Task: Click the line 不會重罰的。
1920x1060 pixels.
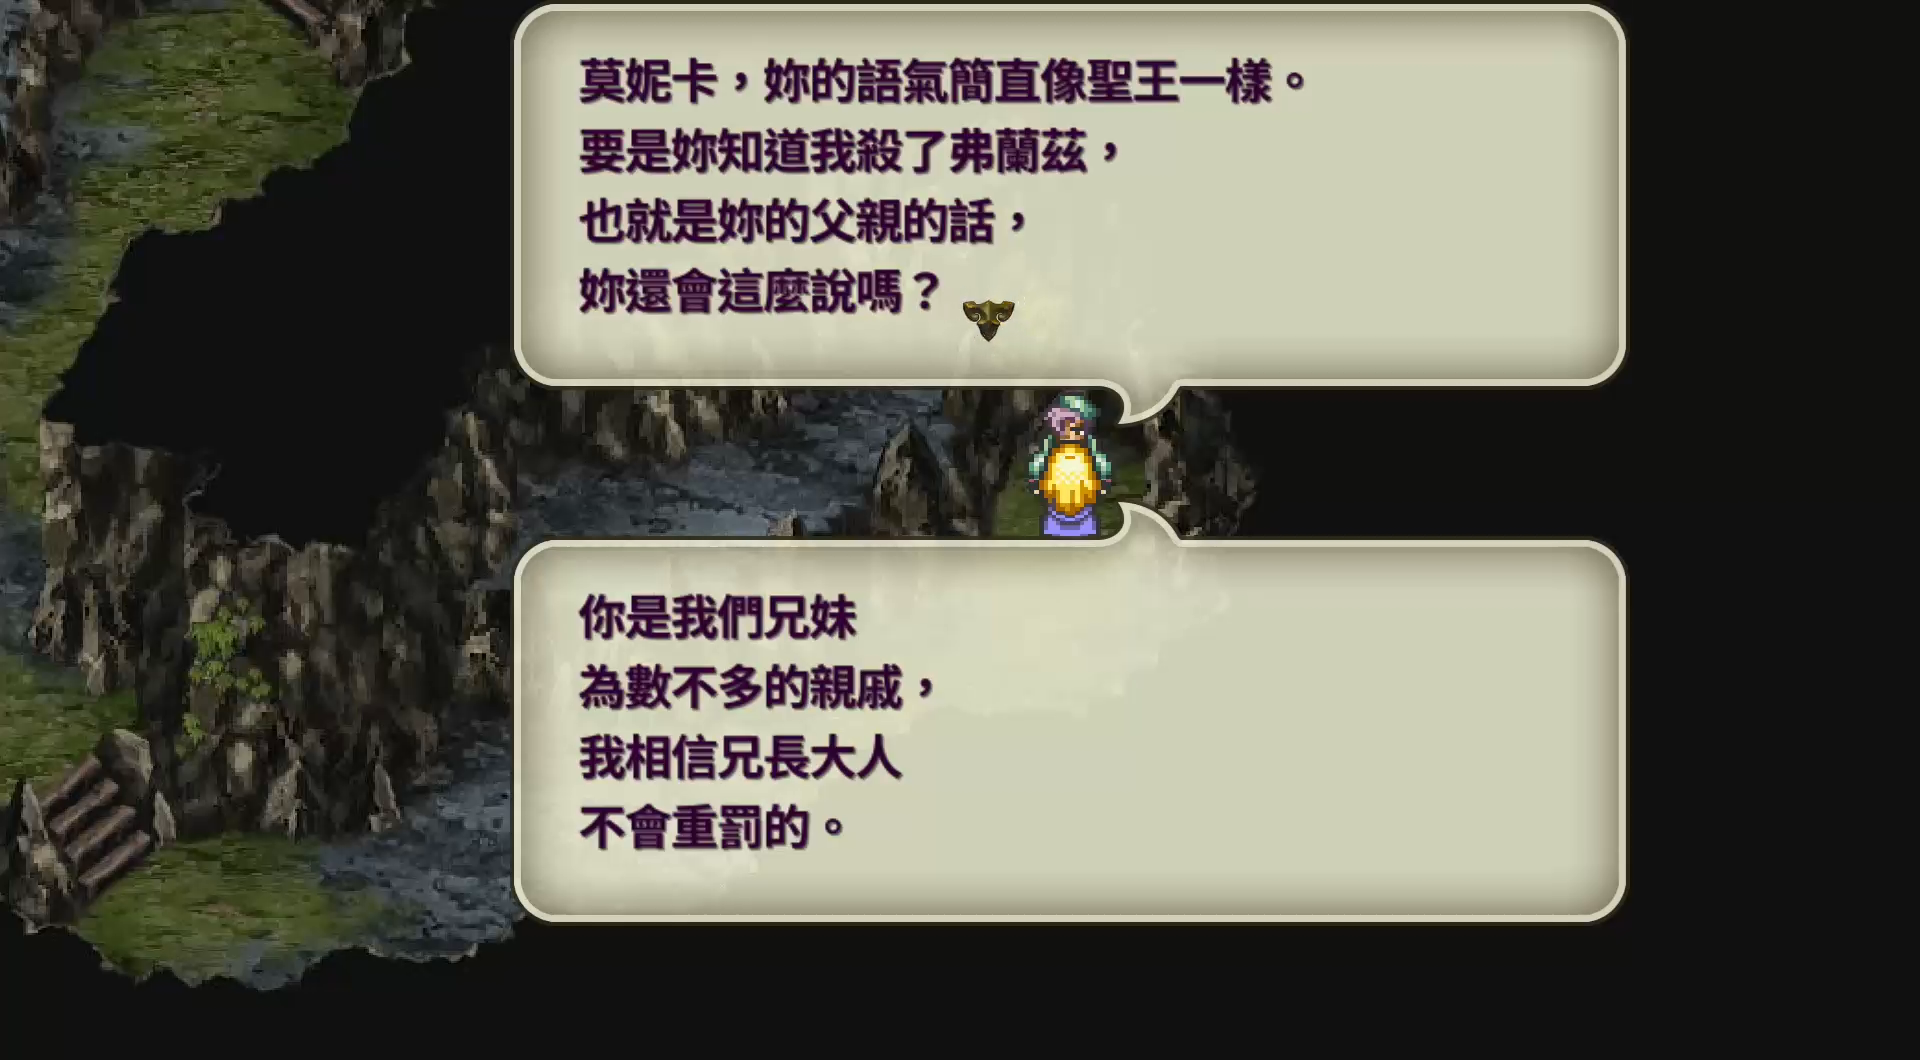Action: 713,828
